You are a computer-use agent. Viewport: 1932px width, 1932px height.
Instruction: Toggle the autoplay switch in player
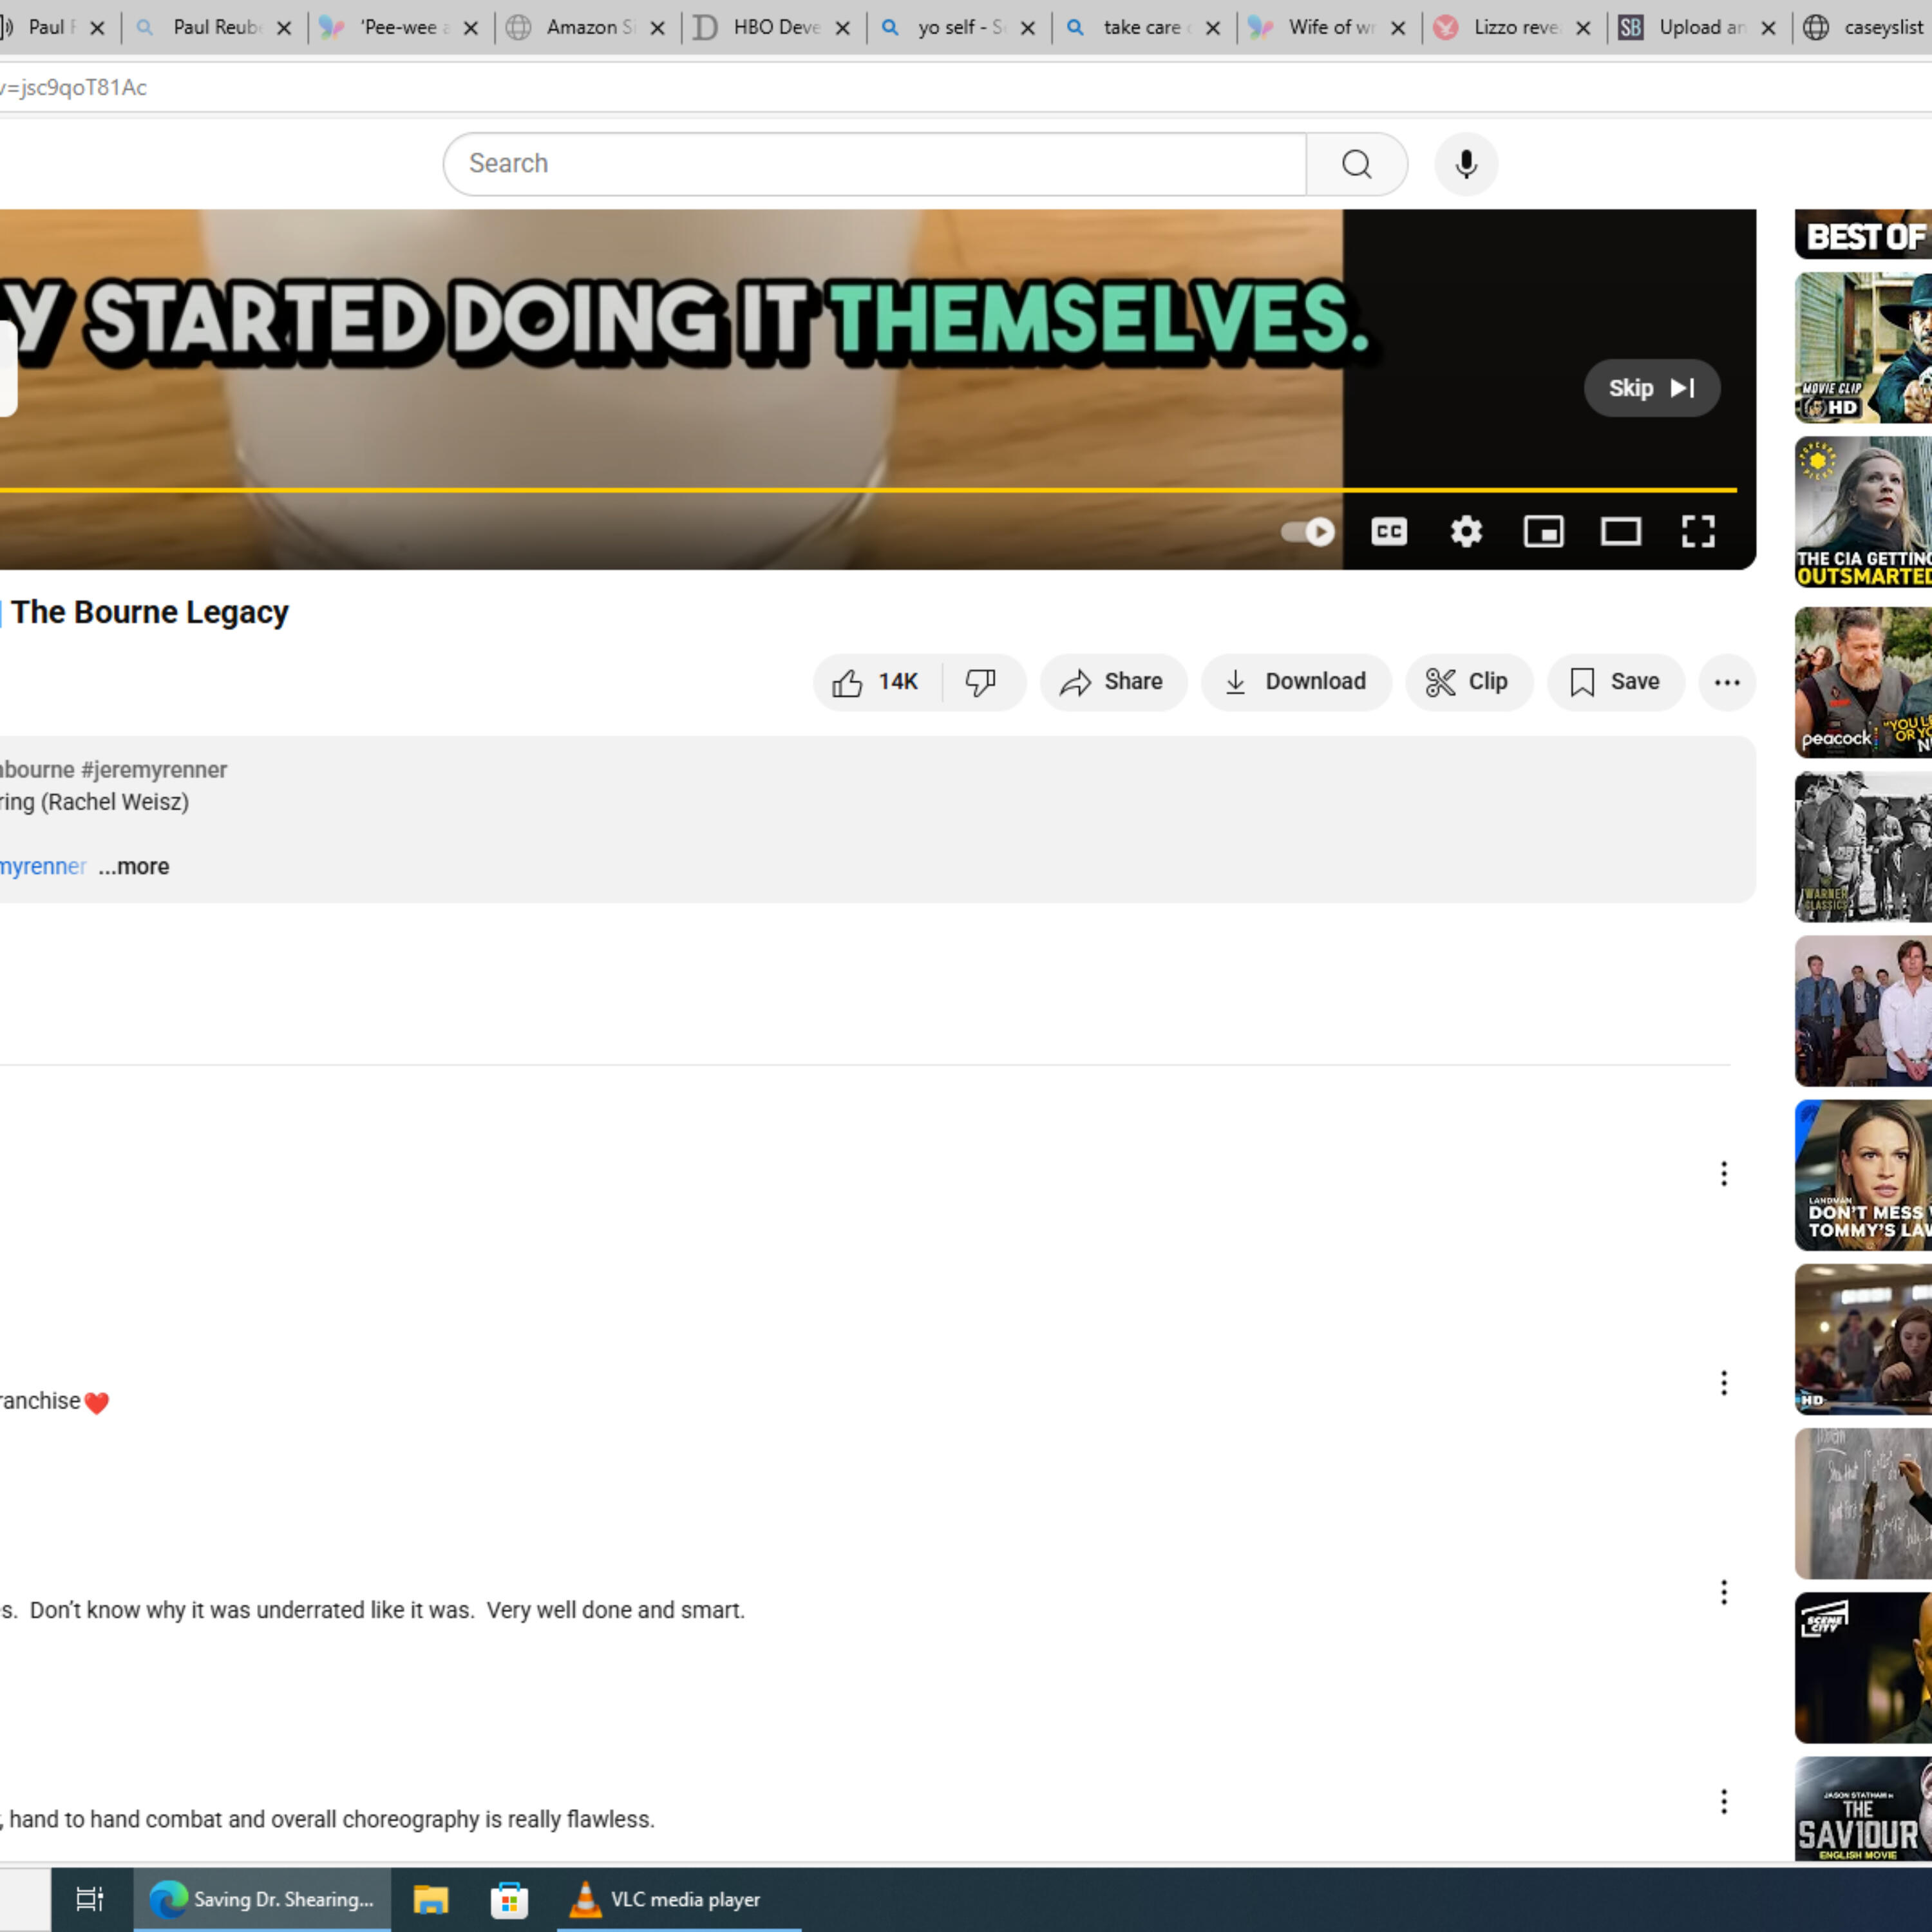[1308, 531]
